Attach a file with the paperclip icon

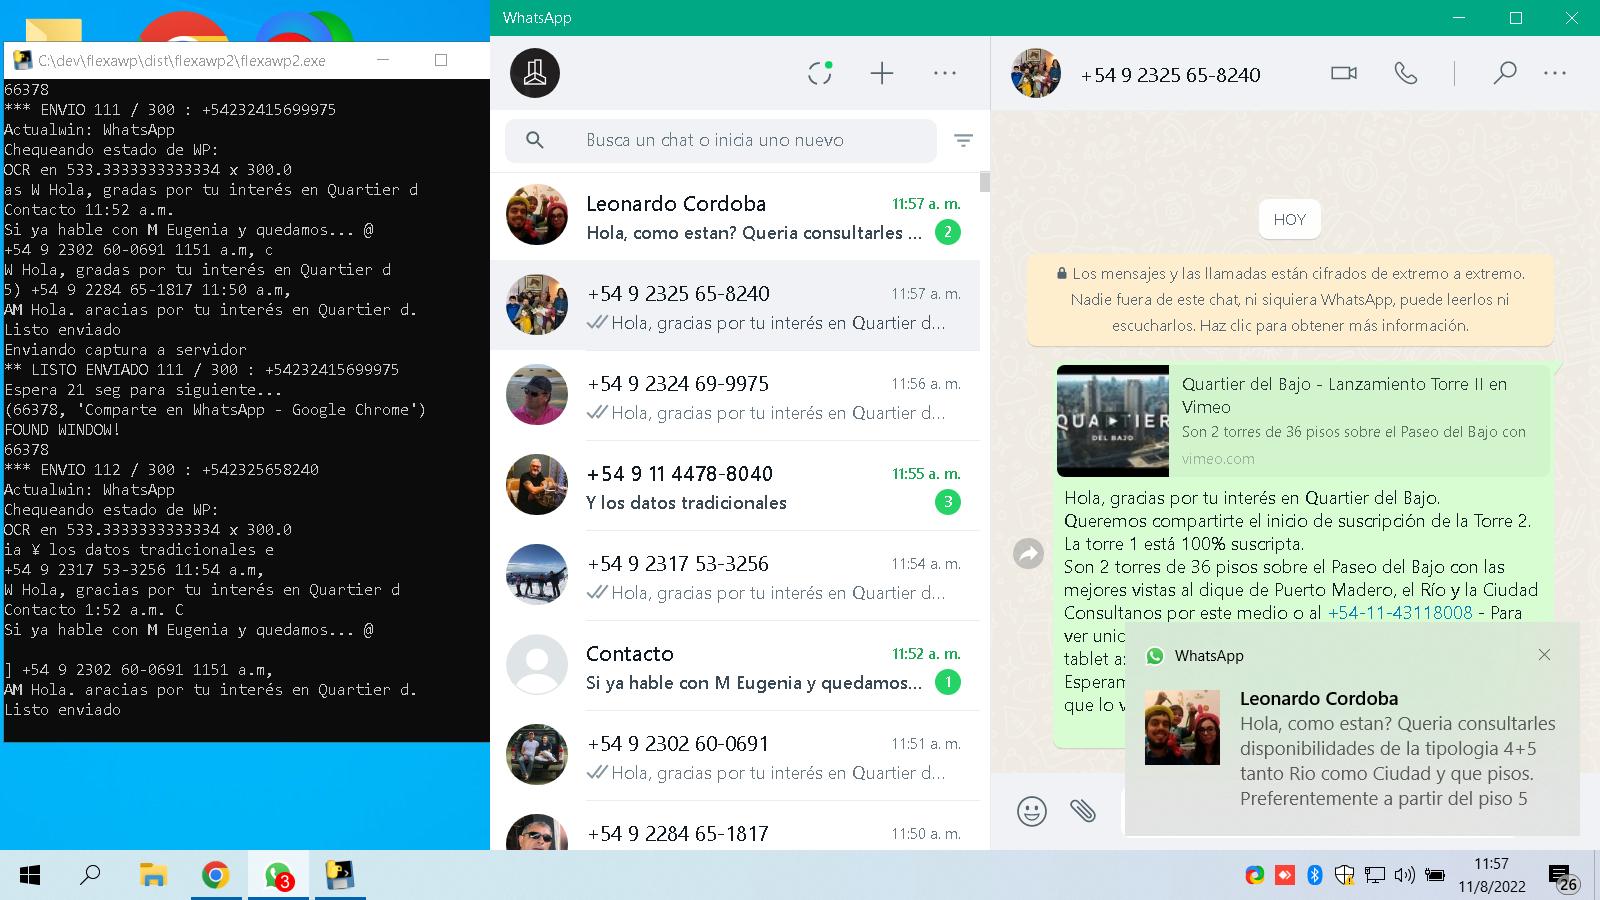pyautogui.click(x=1083, y=811)
